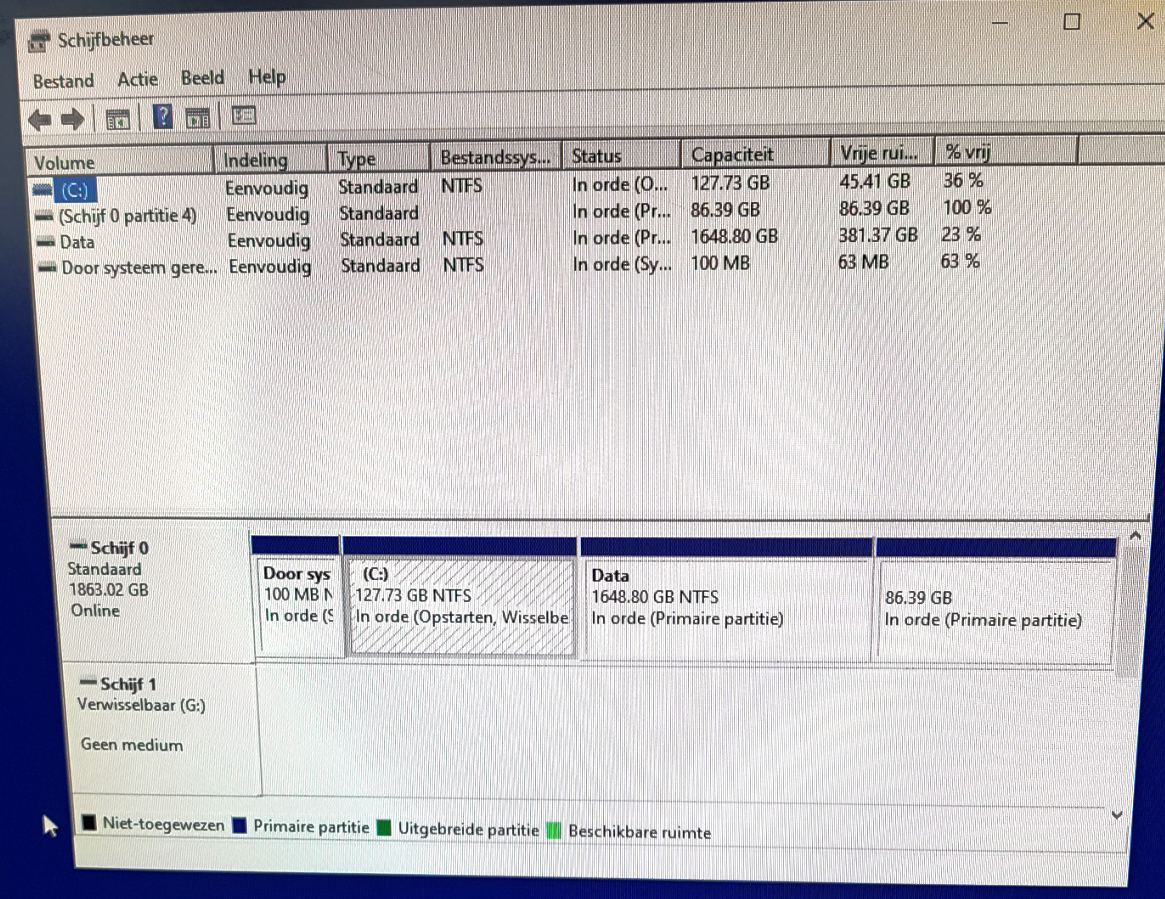The width and height of the screenshot is (1165, 899).
Task: Click the properties/settings list toolbar icon
Action: [244, 115]
